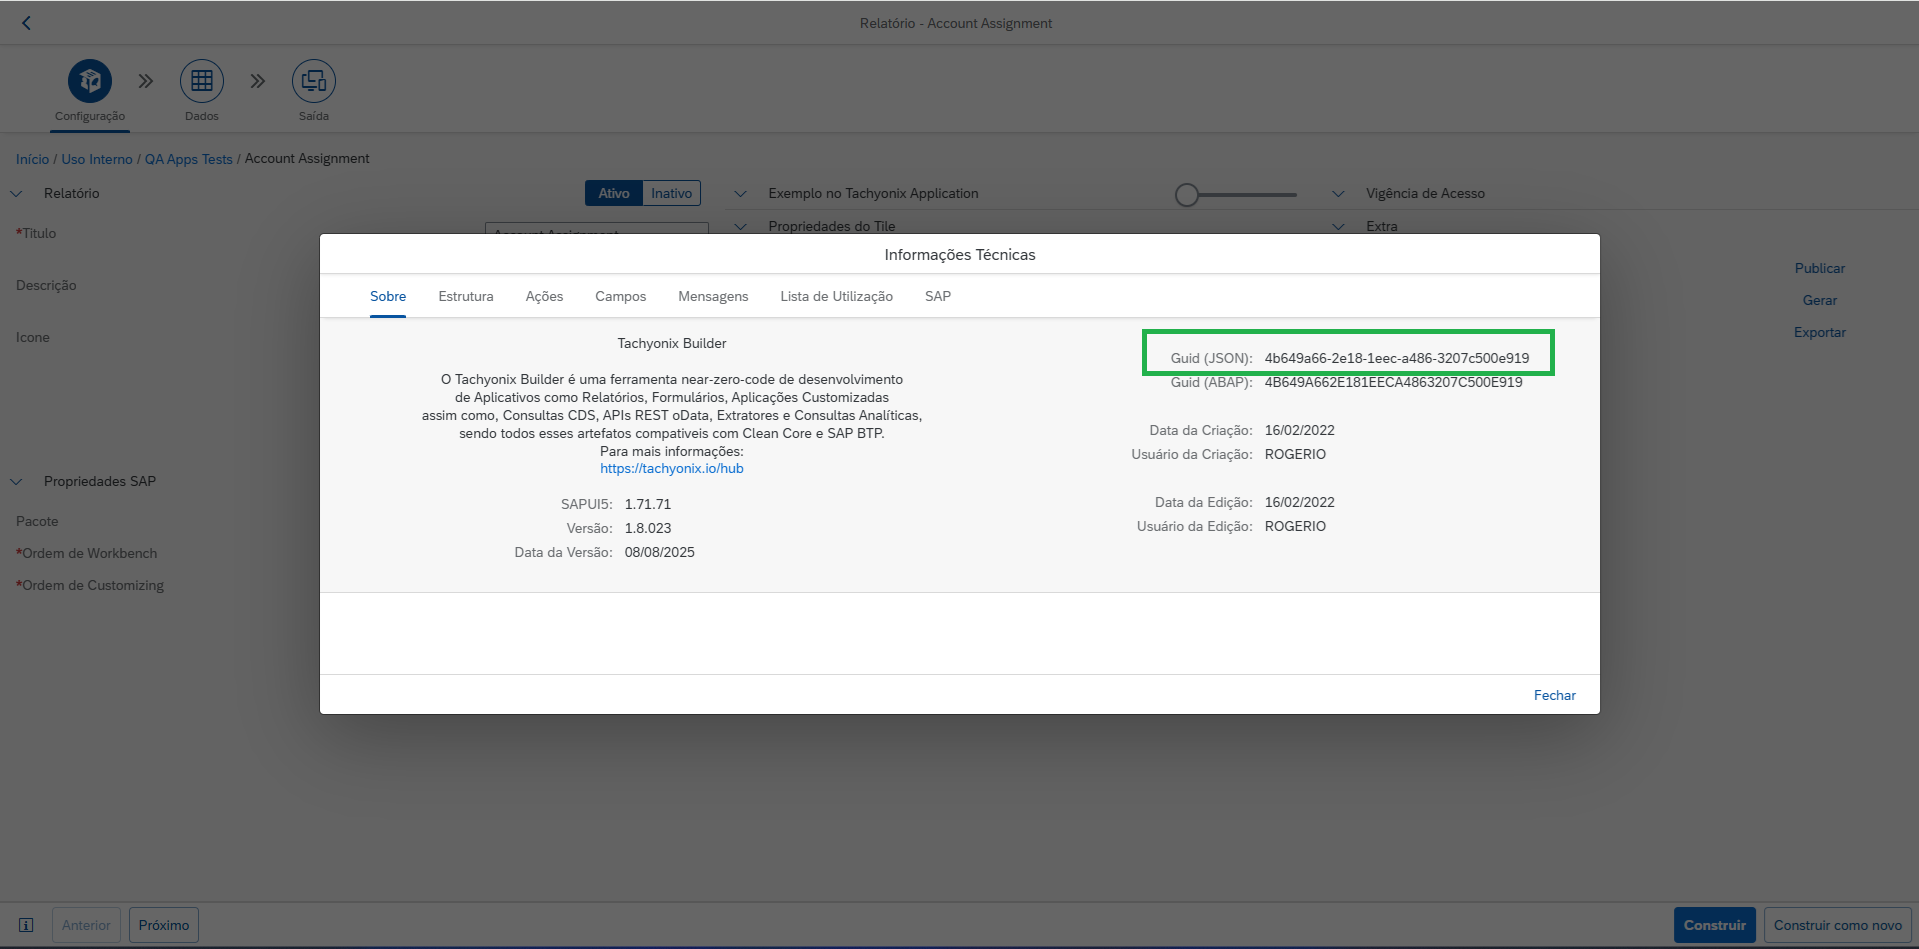
Task: Collapse the Extra section
Action: (x=1338, y=226)
